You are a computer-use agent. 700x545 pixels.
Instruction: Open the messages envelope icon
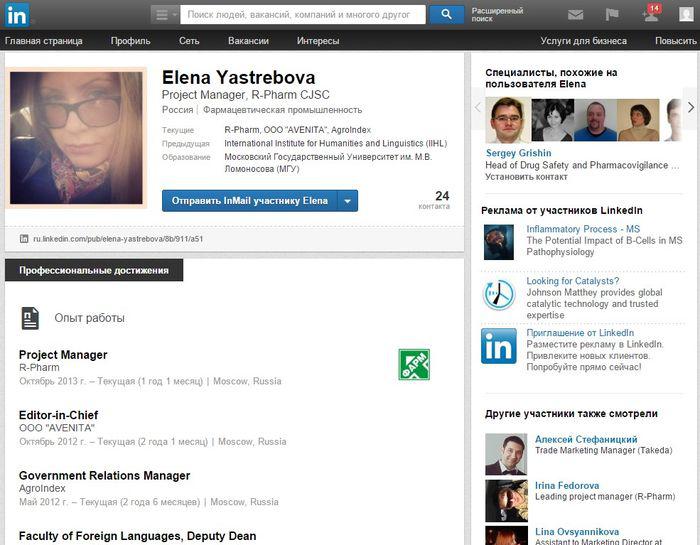coord(575,15)
